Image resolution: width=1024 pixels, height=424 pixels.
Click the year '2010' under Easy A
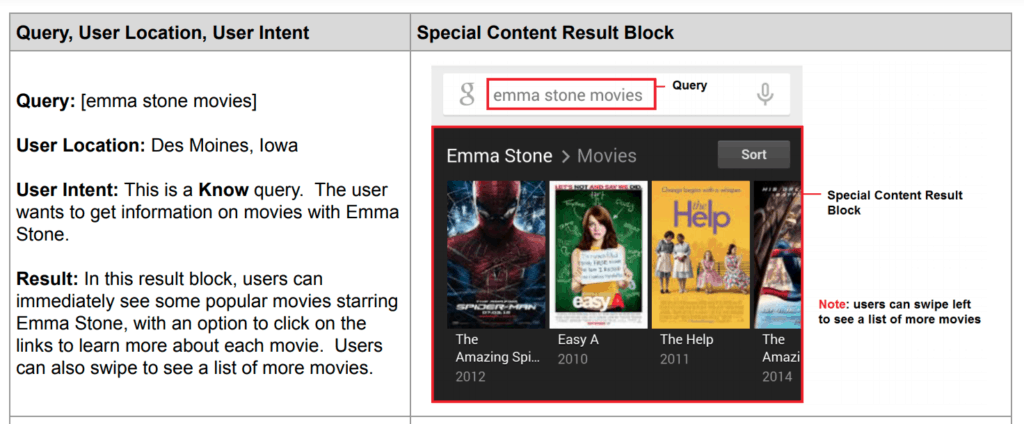573,359
